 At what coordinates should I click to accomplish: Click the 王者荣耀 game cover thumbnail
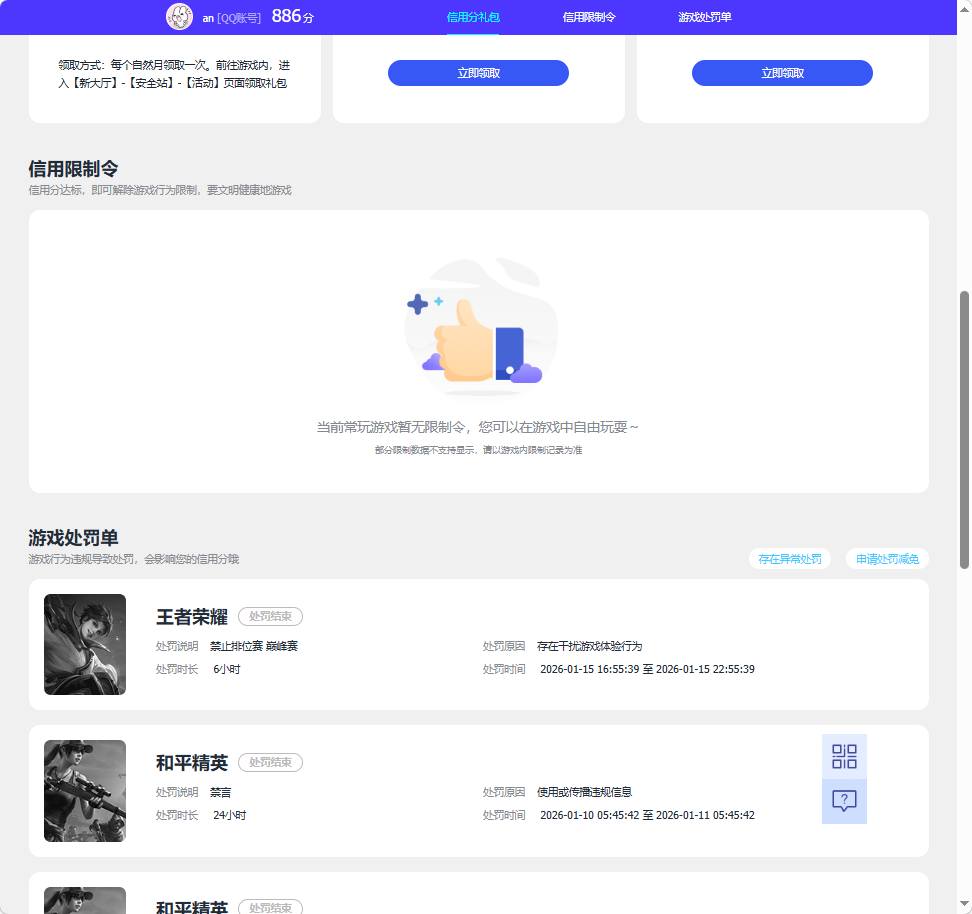[85, 644]
